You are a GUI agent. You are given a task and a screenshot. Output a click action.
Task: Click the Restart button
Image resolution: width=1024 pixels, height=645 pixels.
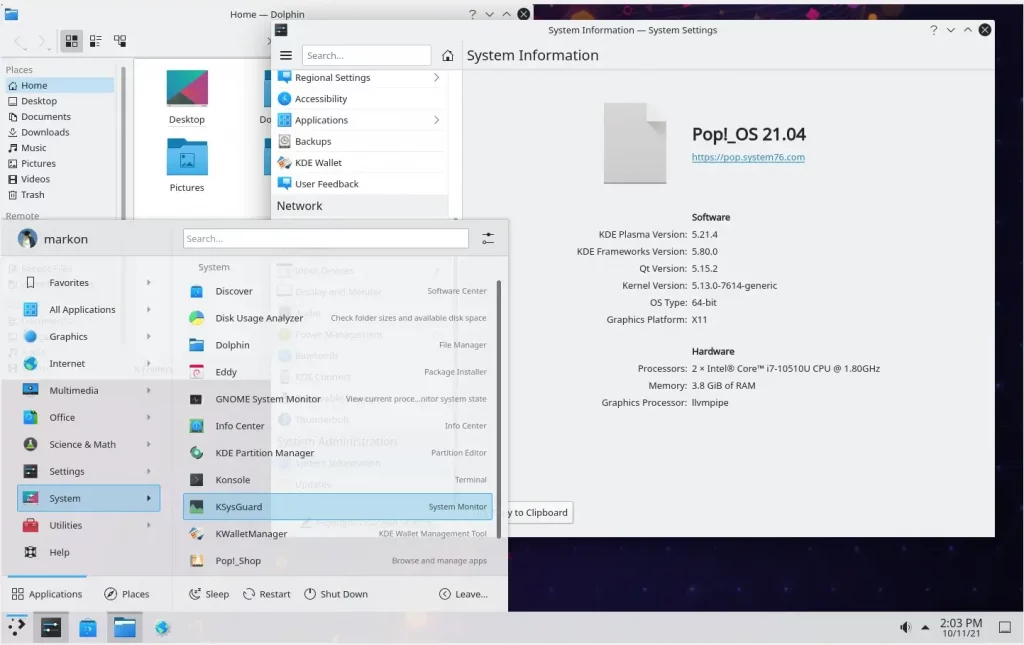coord(266,594)
